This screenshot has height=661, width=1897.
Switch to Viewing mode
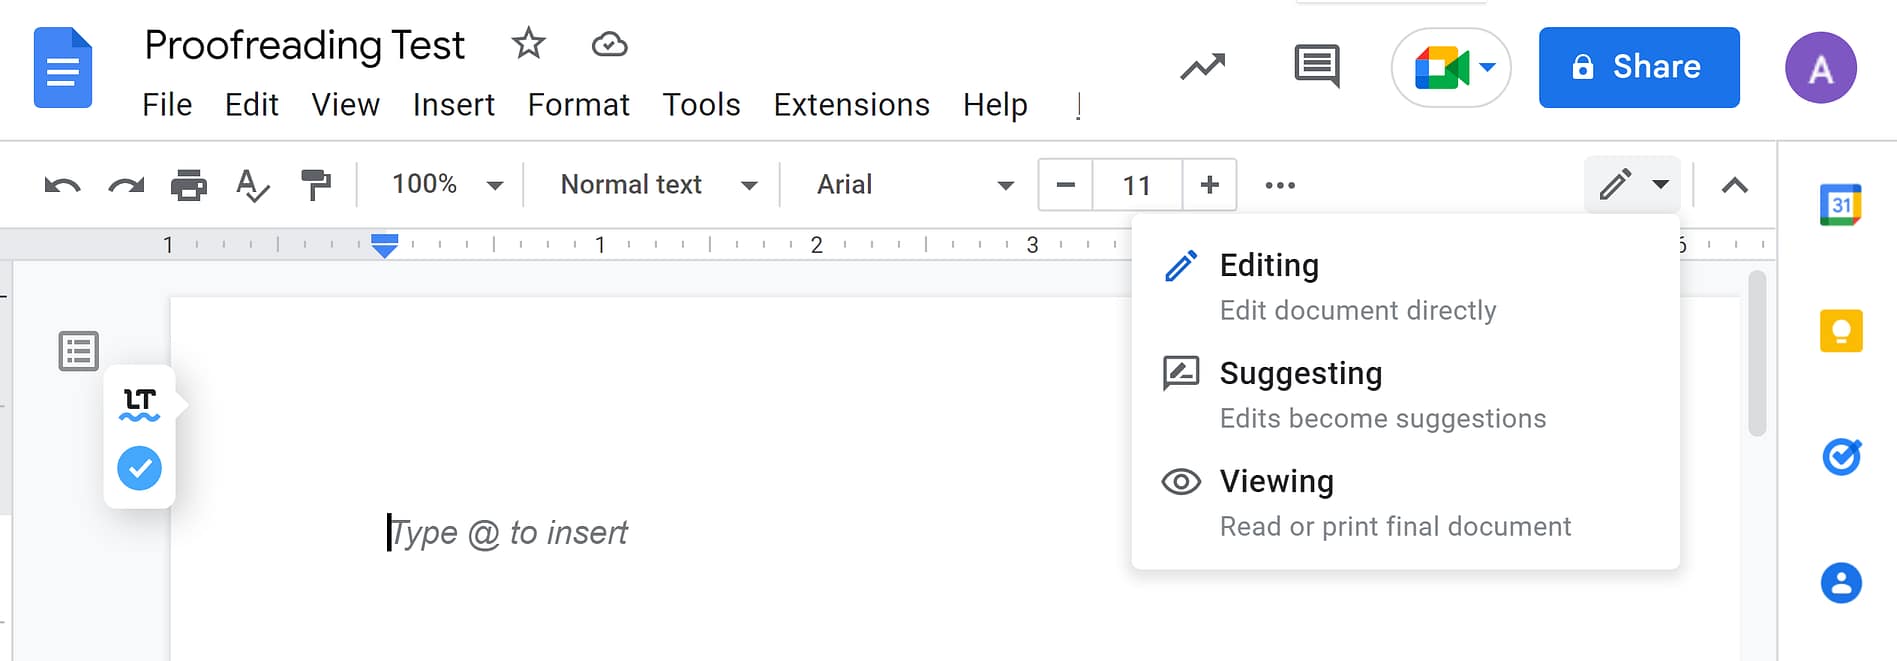(1405, 502)
